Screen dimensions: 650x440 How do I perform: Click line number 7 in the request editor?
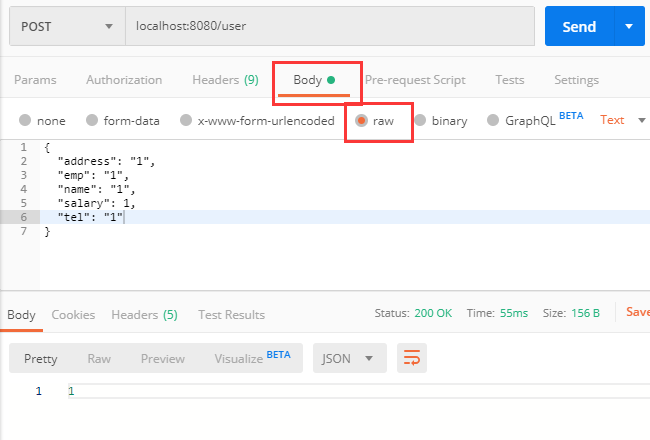(x=24, y=231)
